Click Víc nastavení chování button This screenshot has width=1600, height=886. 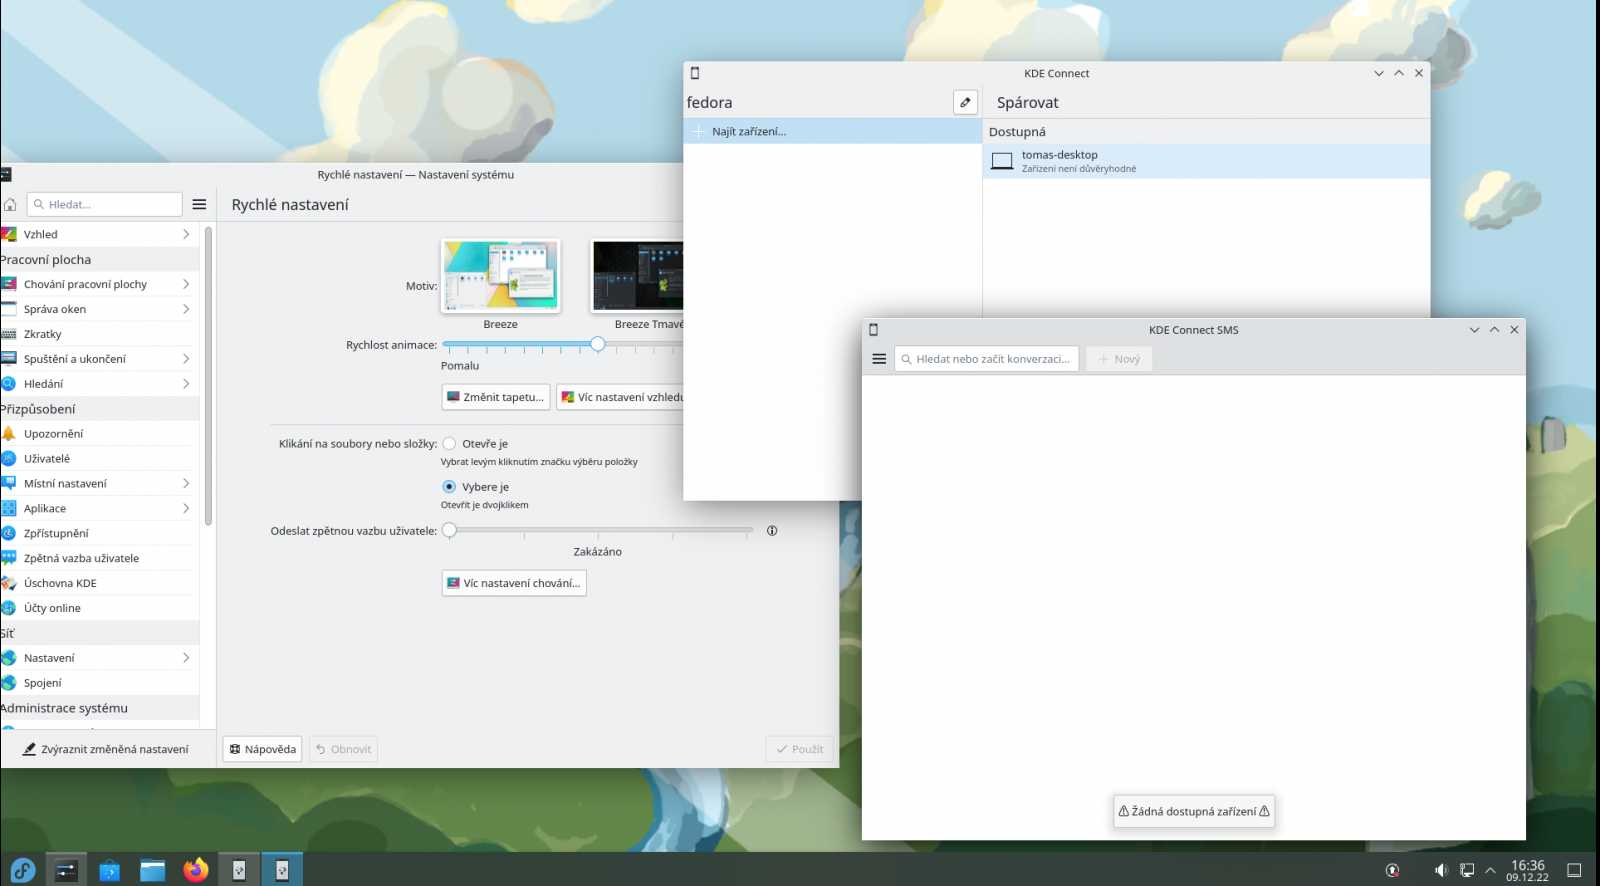coord(514,583)
